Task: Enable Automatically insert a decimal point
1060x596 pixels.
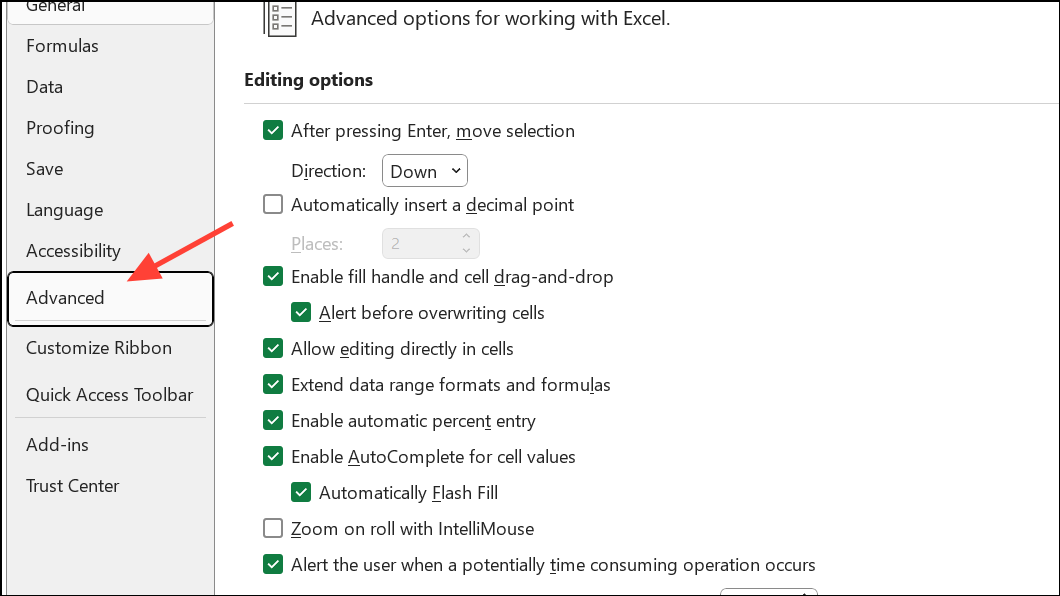Action: point(273,204)
